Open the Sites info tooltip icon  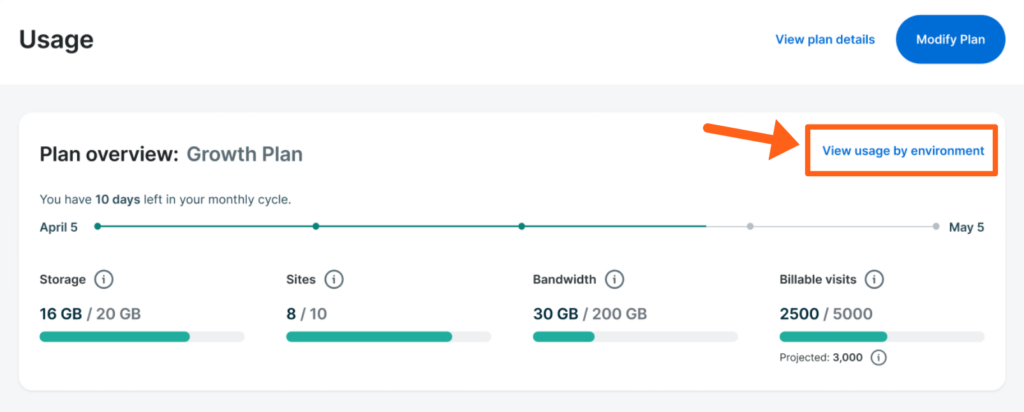(334, 280)
